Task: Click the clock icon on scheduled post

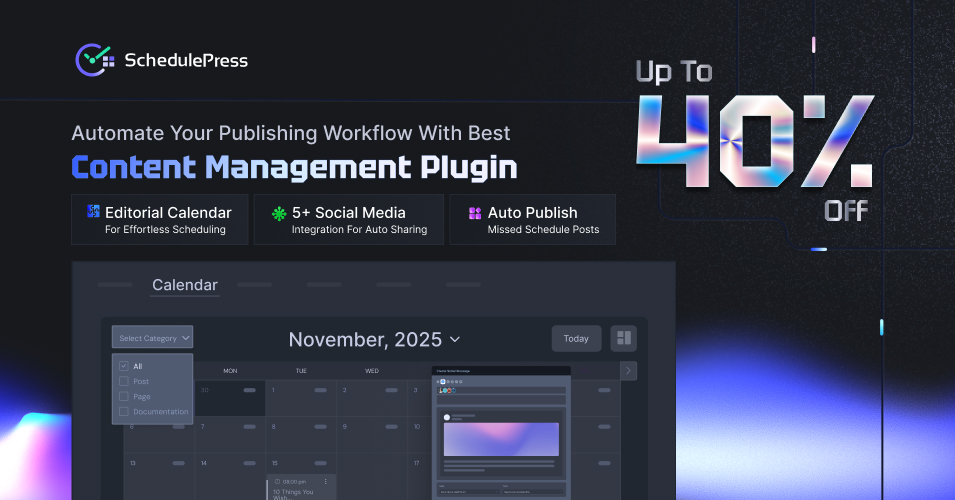Action: point(276,481)
